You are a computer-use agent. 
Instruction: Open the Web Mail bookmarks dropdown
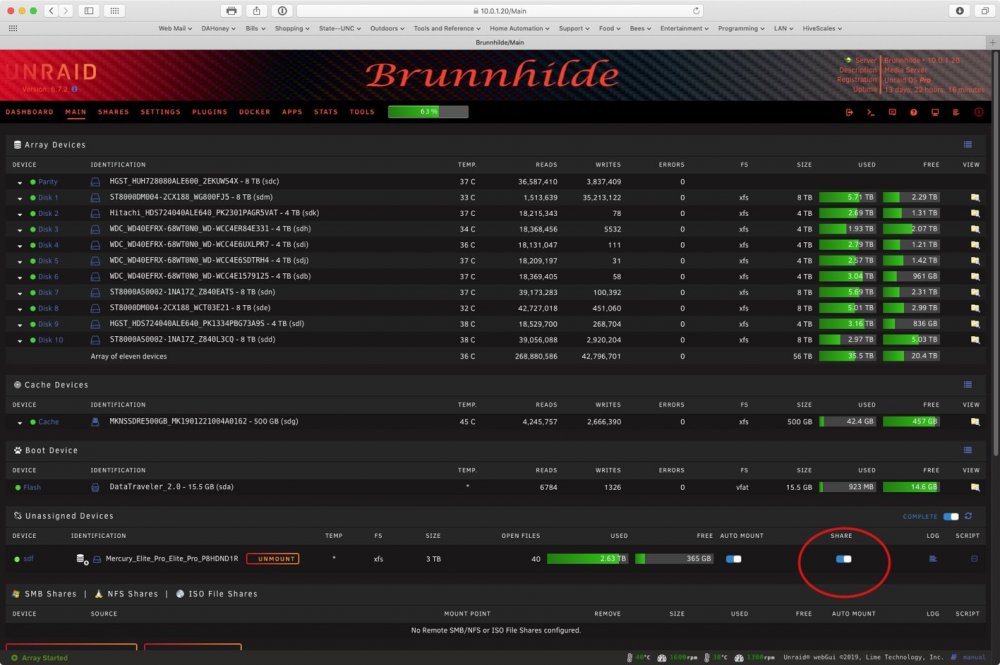pyautogui.click(x=175, y=28)
